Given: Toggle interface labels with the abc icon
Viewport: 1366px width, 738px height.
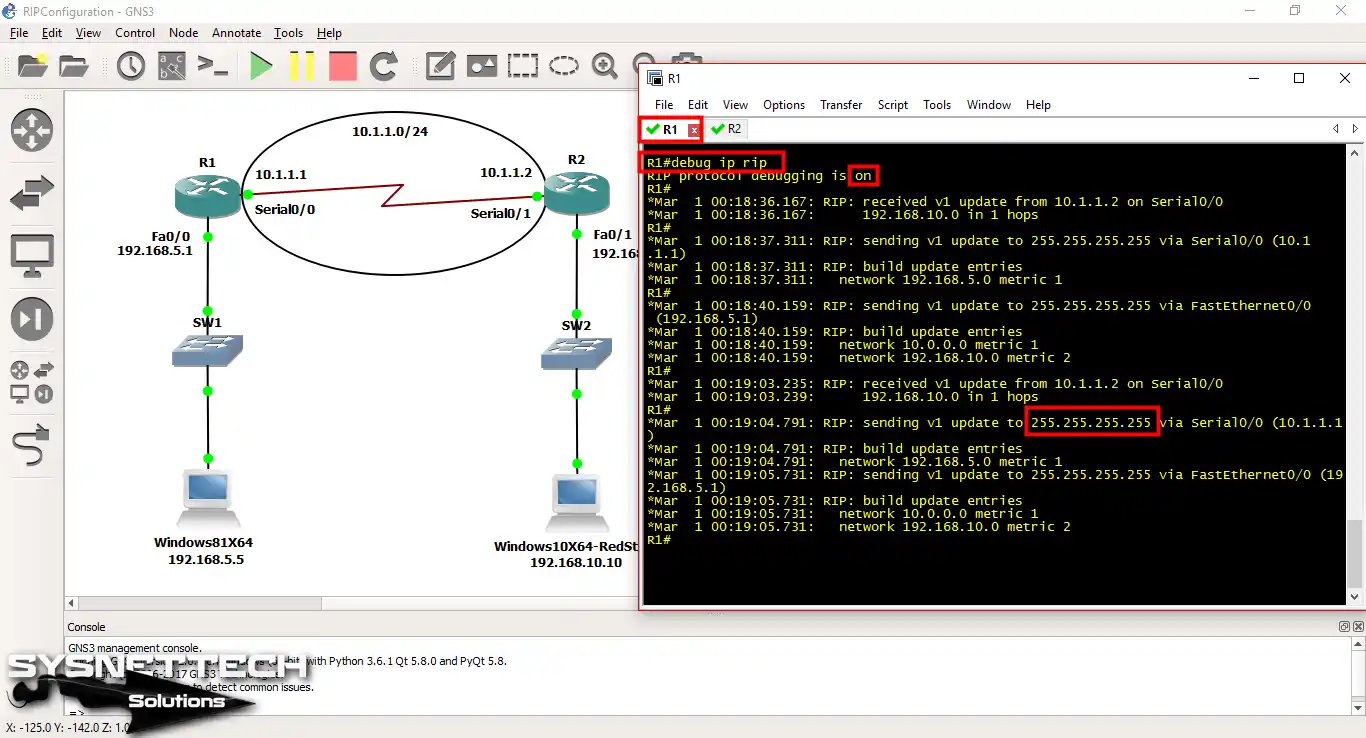Looking at the screenshot, I should [174, 66].
